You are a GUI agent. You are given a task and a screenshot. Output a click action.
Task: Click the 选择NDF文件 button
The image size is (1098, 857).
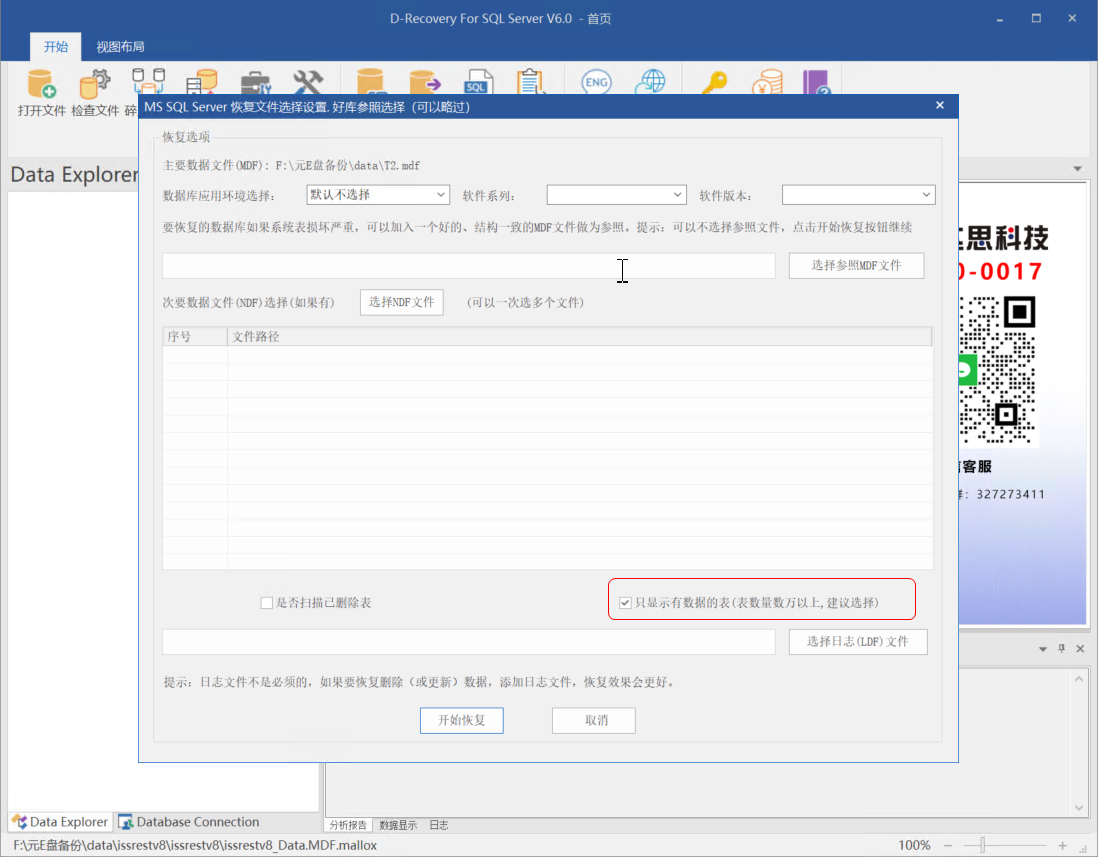pos(401,302)
